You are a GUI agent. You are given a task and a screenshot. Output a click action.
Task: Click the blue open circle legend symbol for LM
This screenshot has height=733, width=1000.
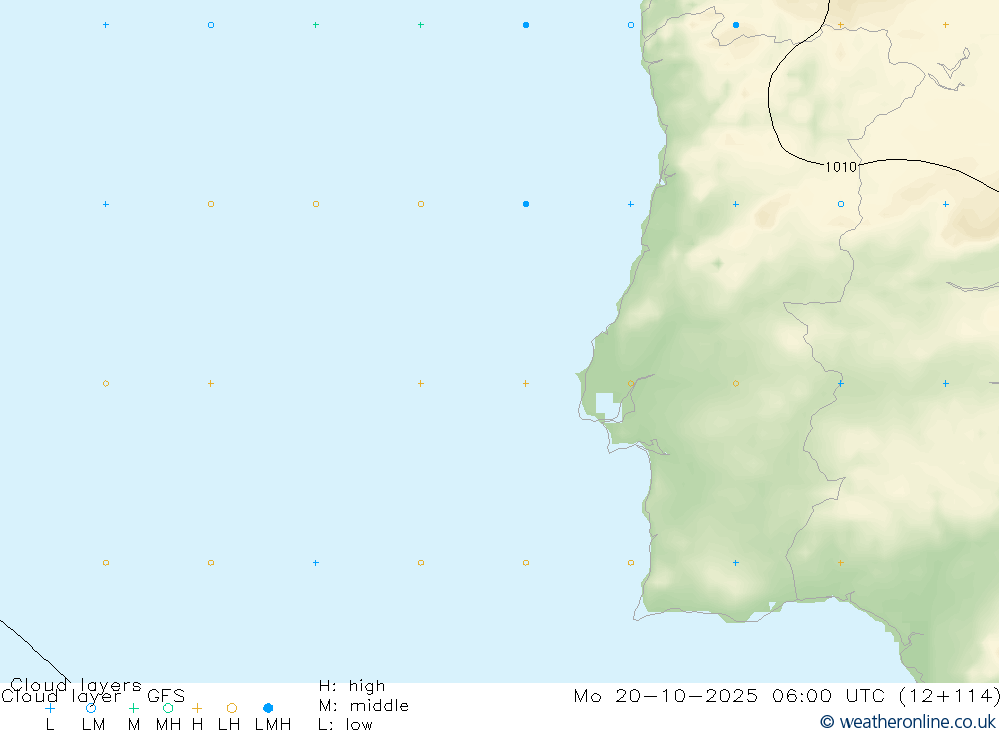pyautogui.click(x=91, y=708)
